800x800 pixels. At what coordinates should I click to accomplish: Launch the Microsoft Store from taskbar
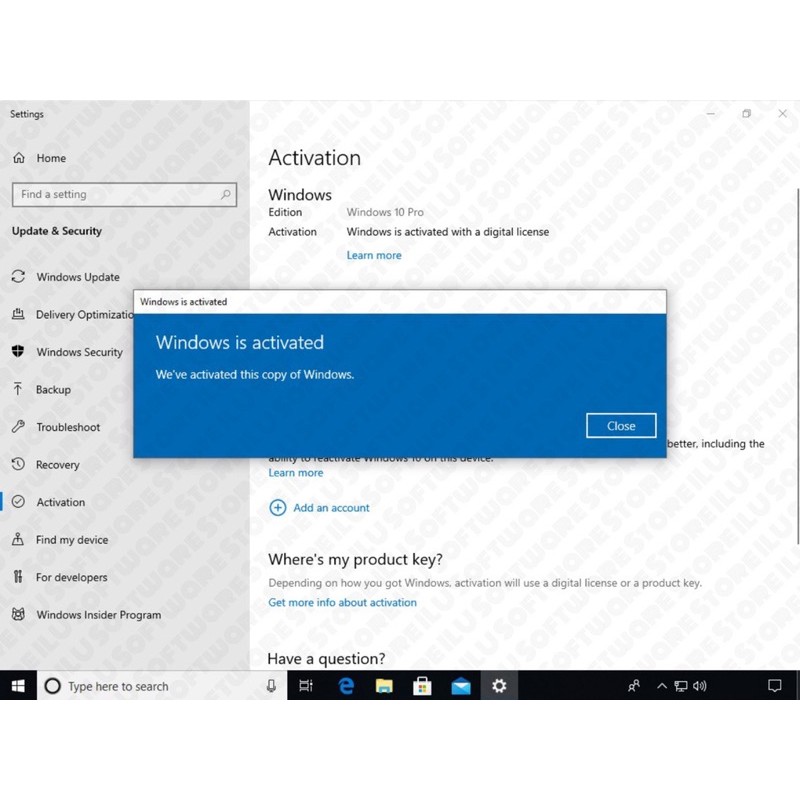tap(423, 686)
